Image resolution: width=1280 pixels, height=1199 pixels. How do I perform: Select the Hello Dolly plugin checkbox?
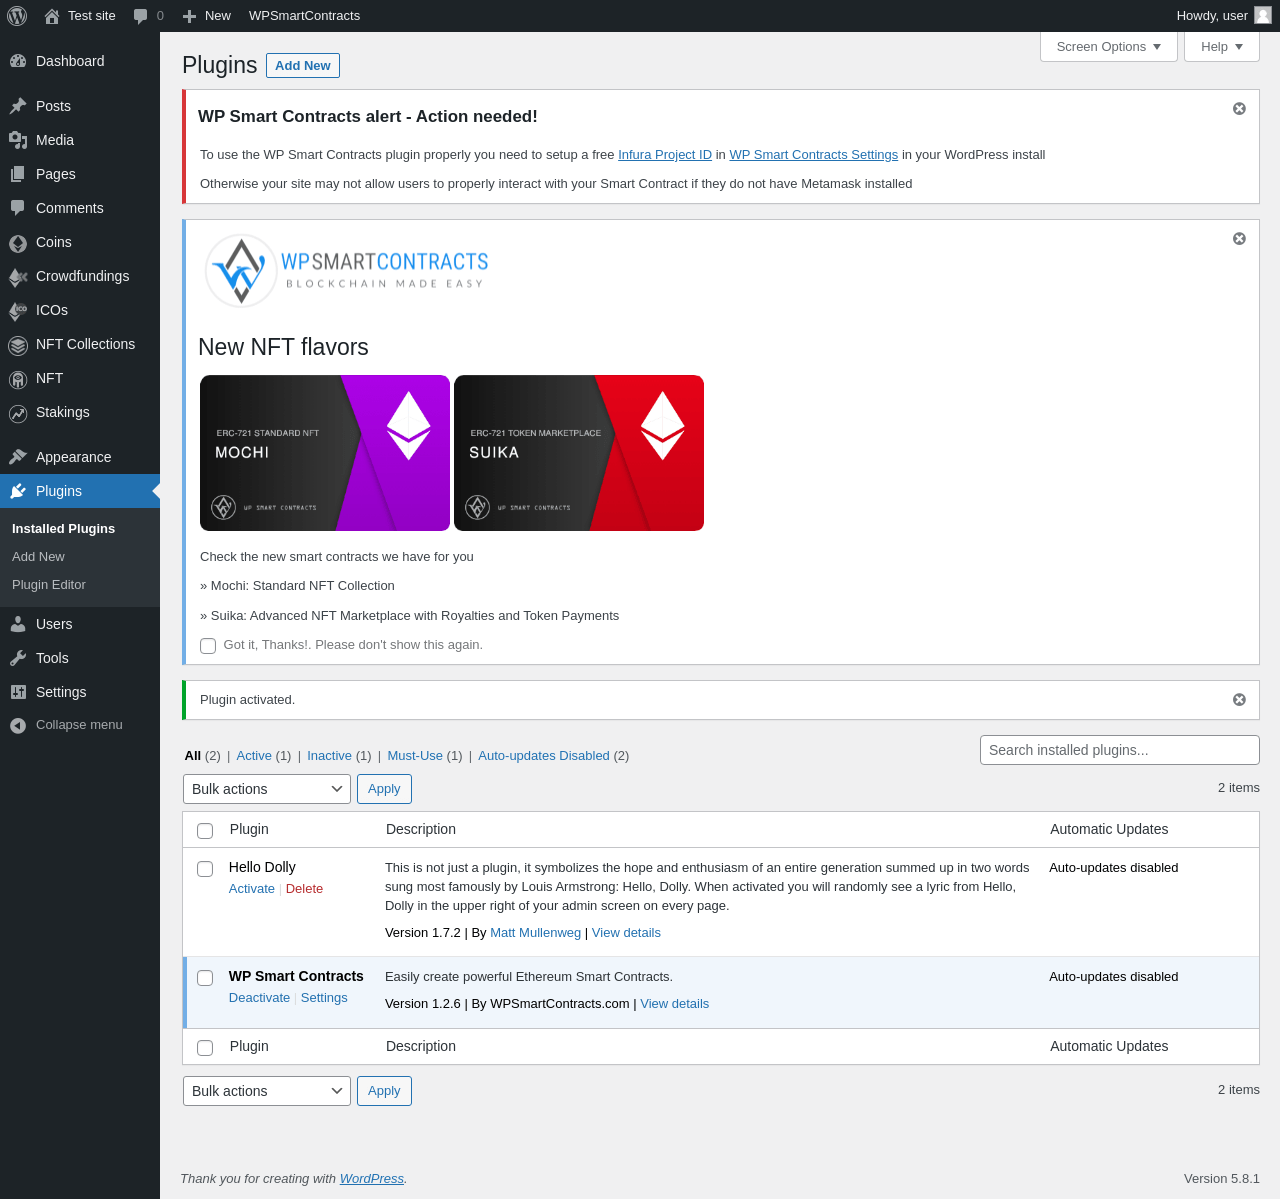pos(205,869)
